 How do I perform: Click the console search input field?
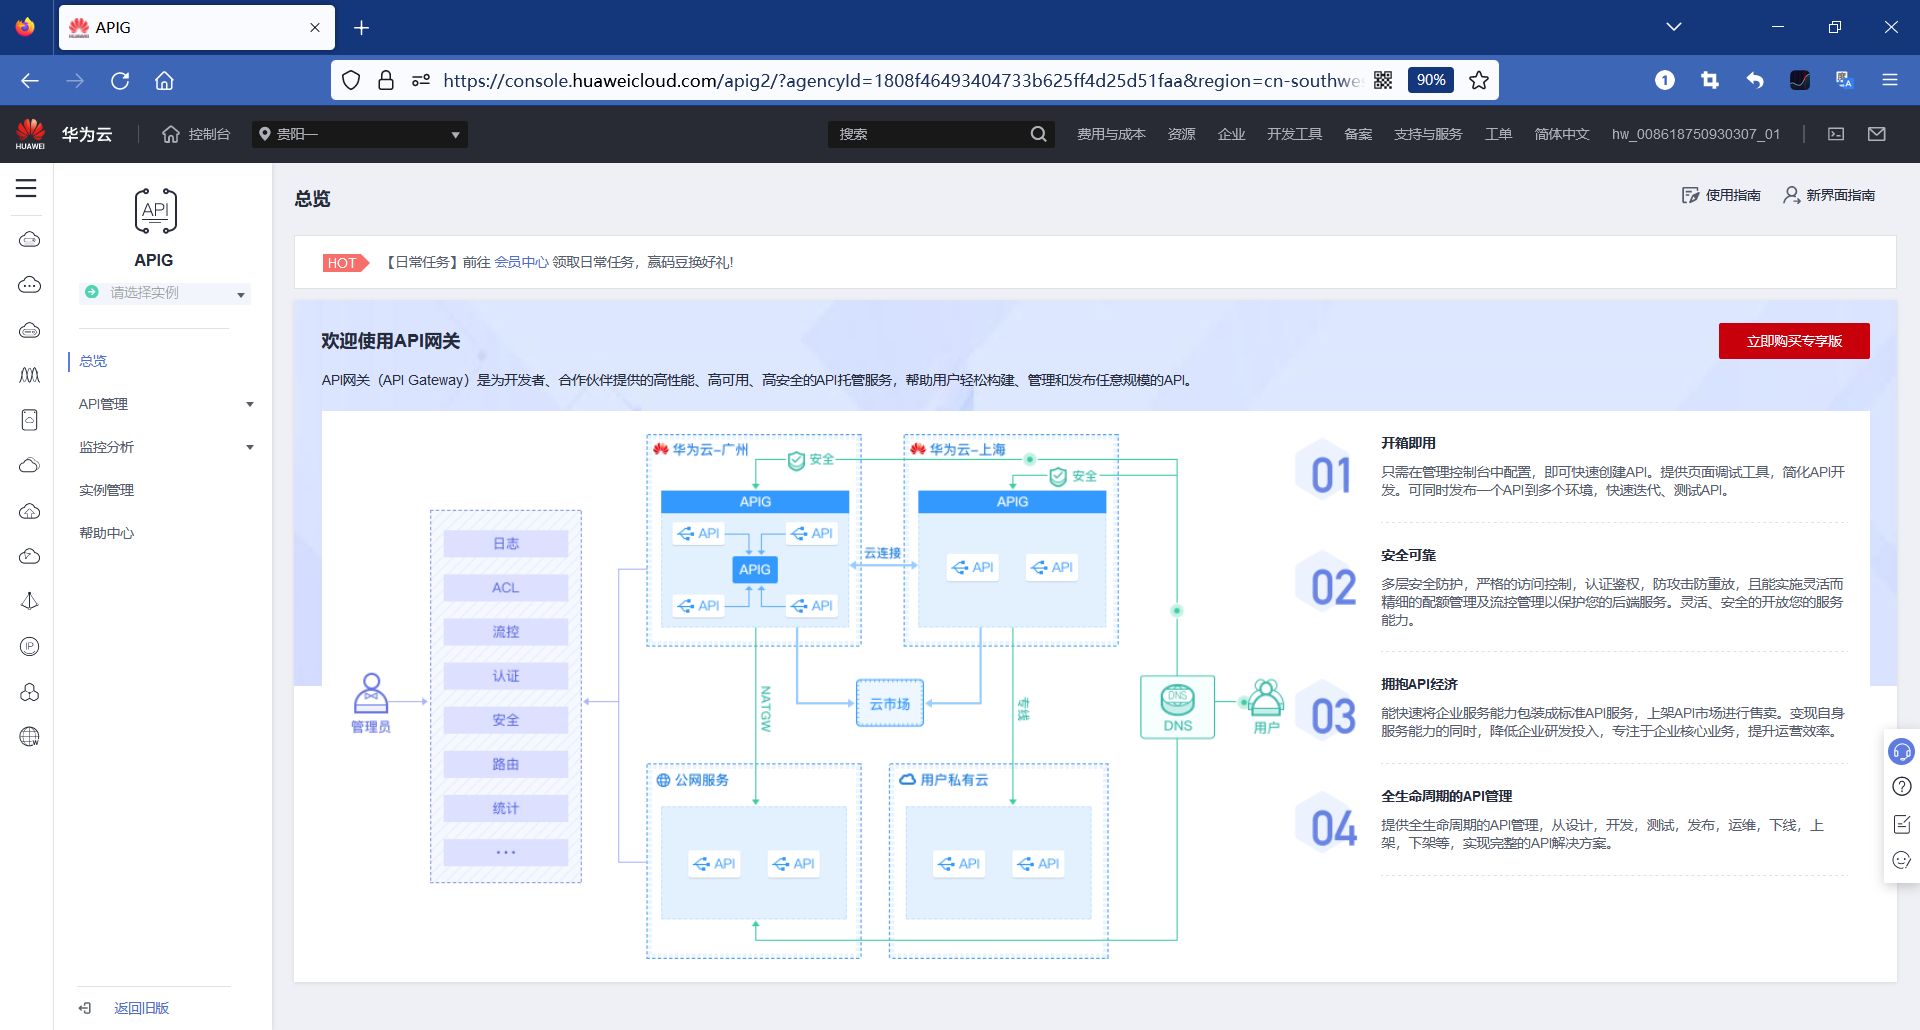[930, 134]
